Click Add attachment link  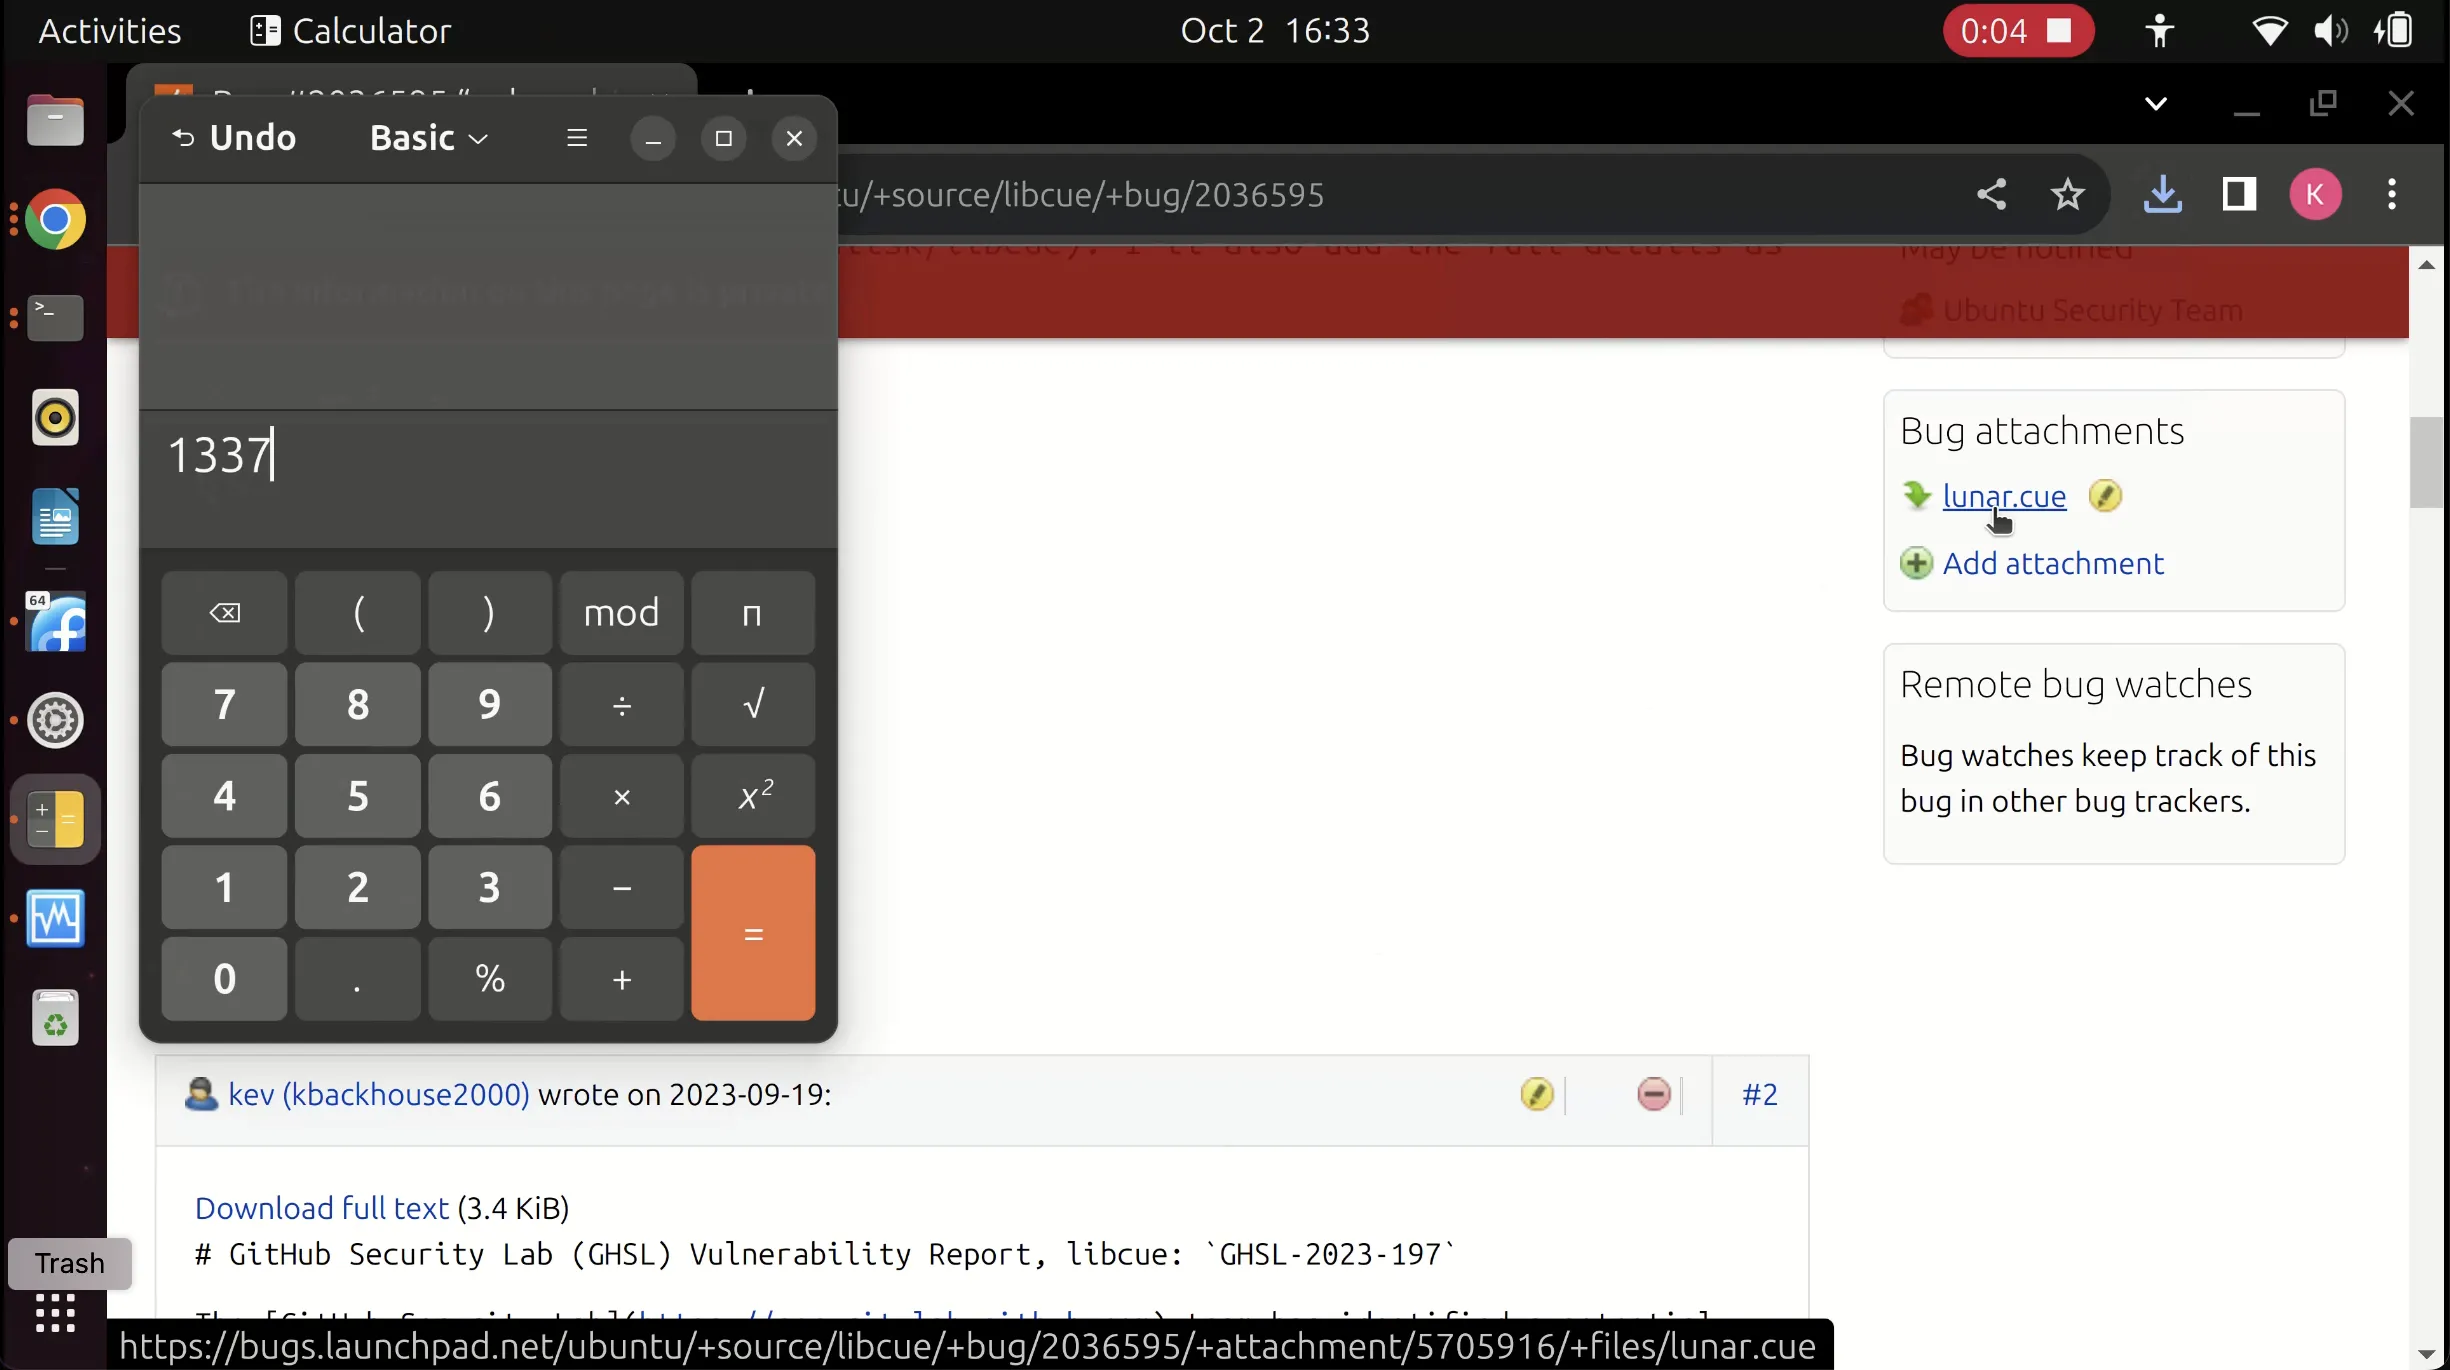[x=2053, y=562]
